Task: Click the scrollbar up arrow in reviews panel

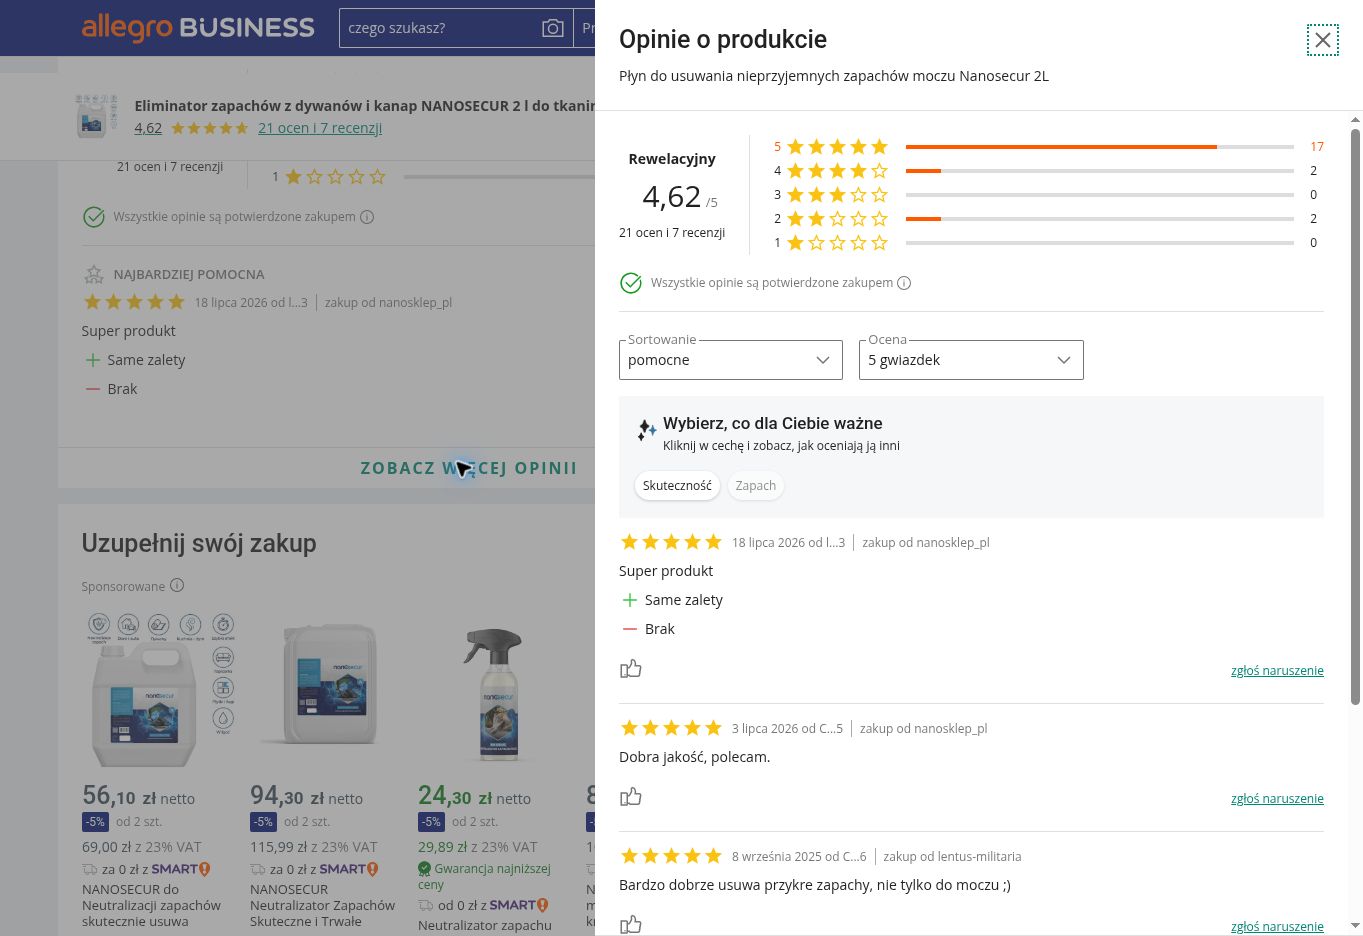Action: tap(1356, 119)
